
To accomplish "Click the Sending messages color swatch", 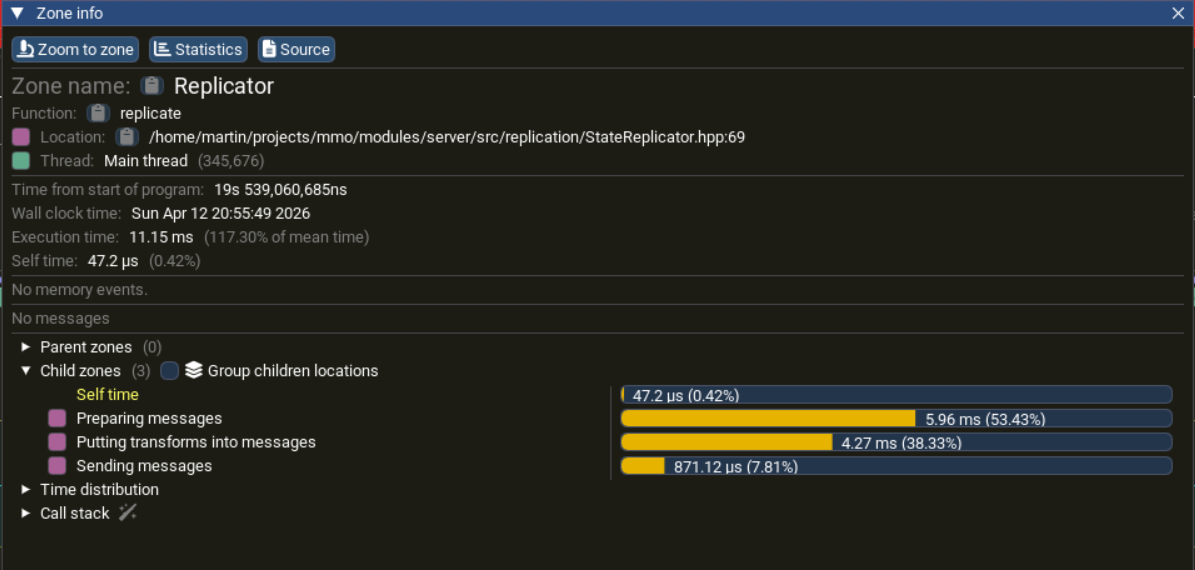I will 57,466.
